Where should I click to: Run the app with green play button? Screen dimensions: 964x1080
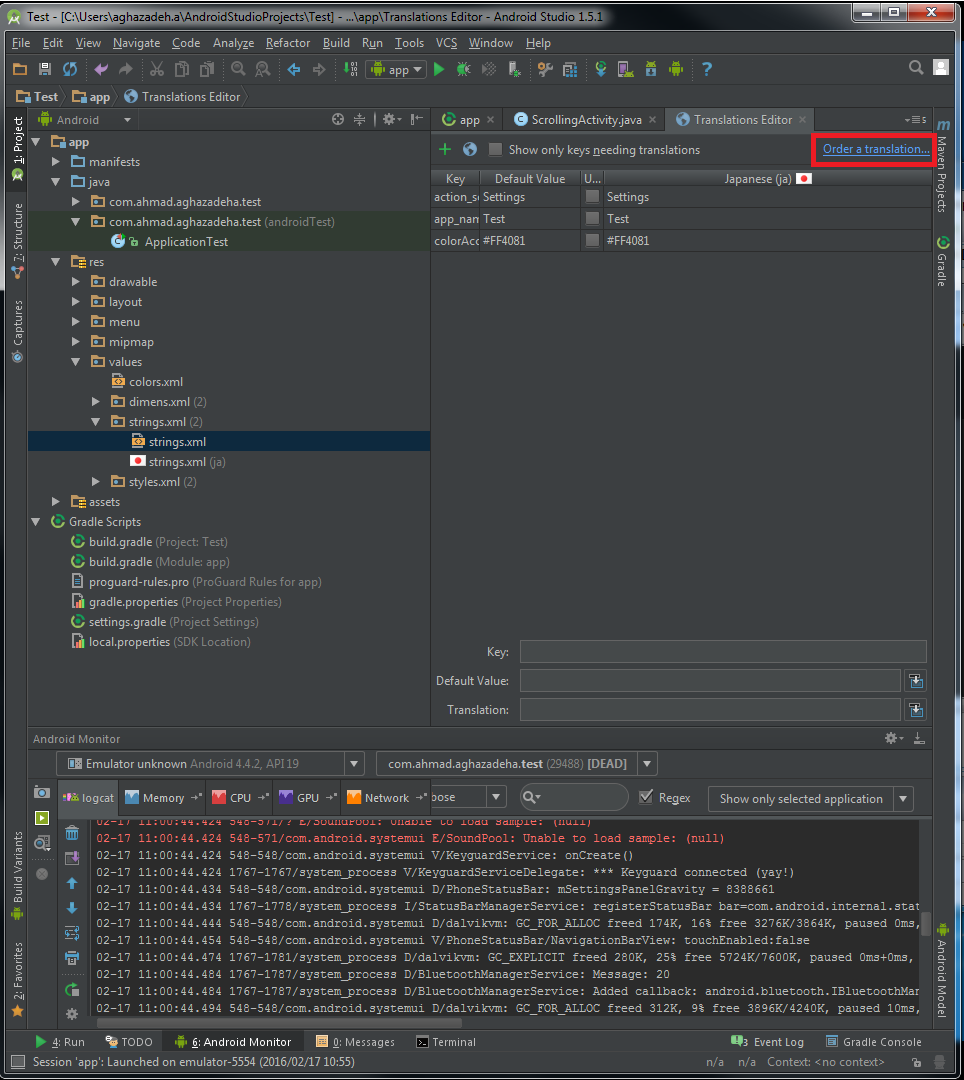click(x=439, y=69)
